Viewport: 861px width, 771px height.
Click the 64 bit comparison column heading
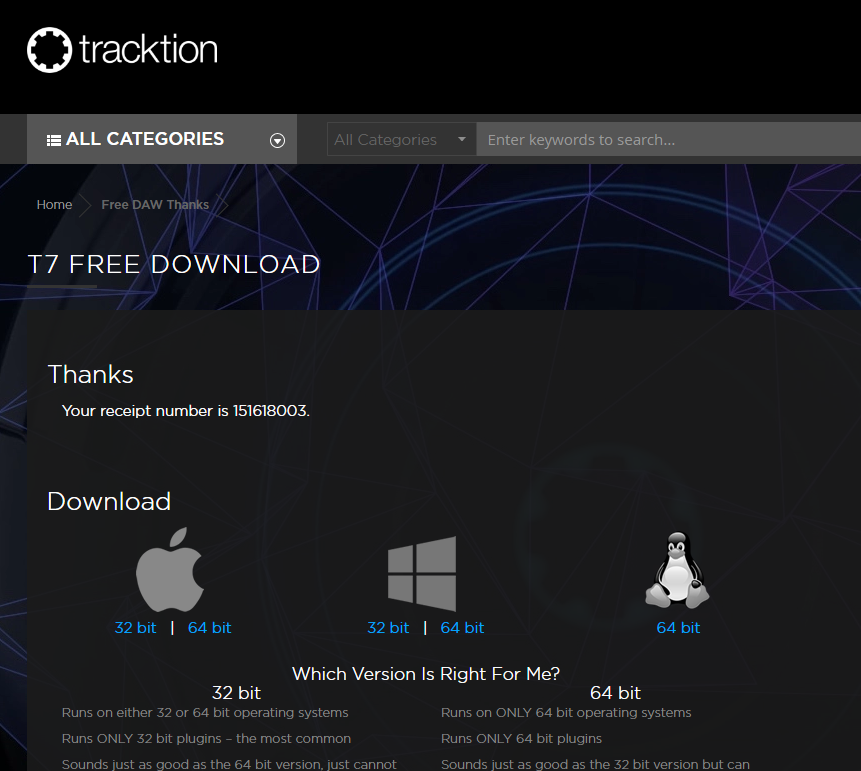click(616, 693)
